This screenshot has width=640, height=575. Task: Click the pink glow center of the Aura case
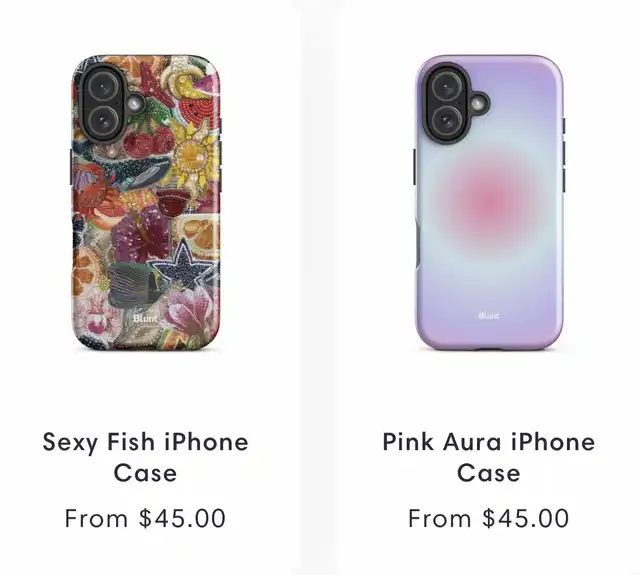coord(489,202)
